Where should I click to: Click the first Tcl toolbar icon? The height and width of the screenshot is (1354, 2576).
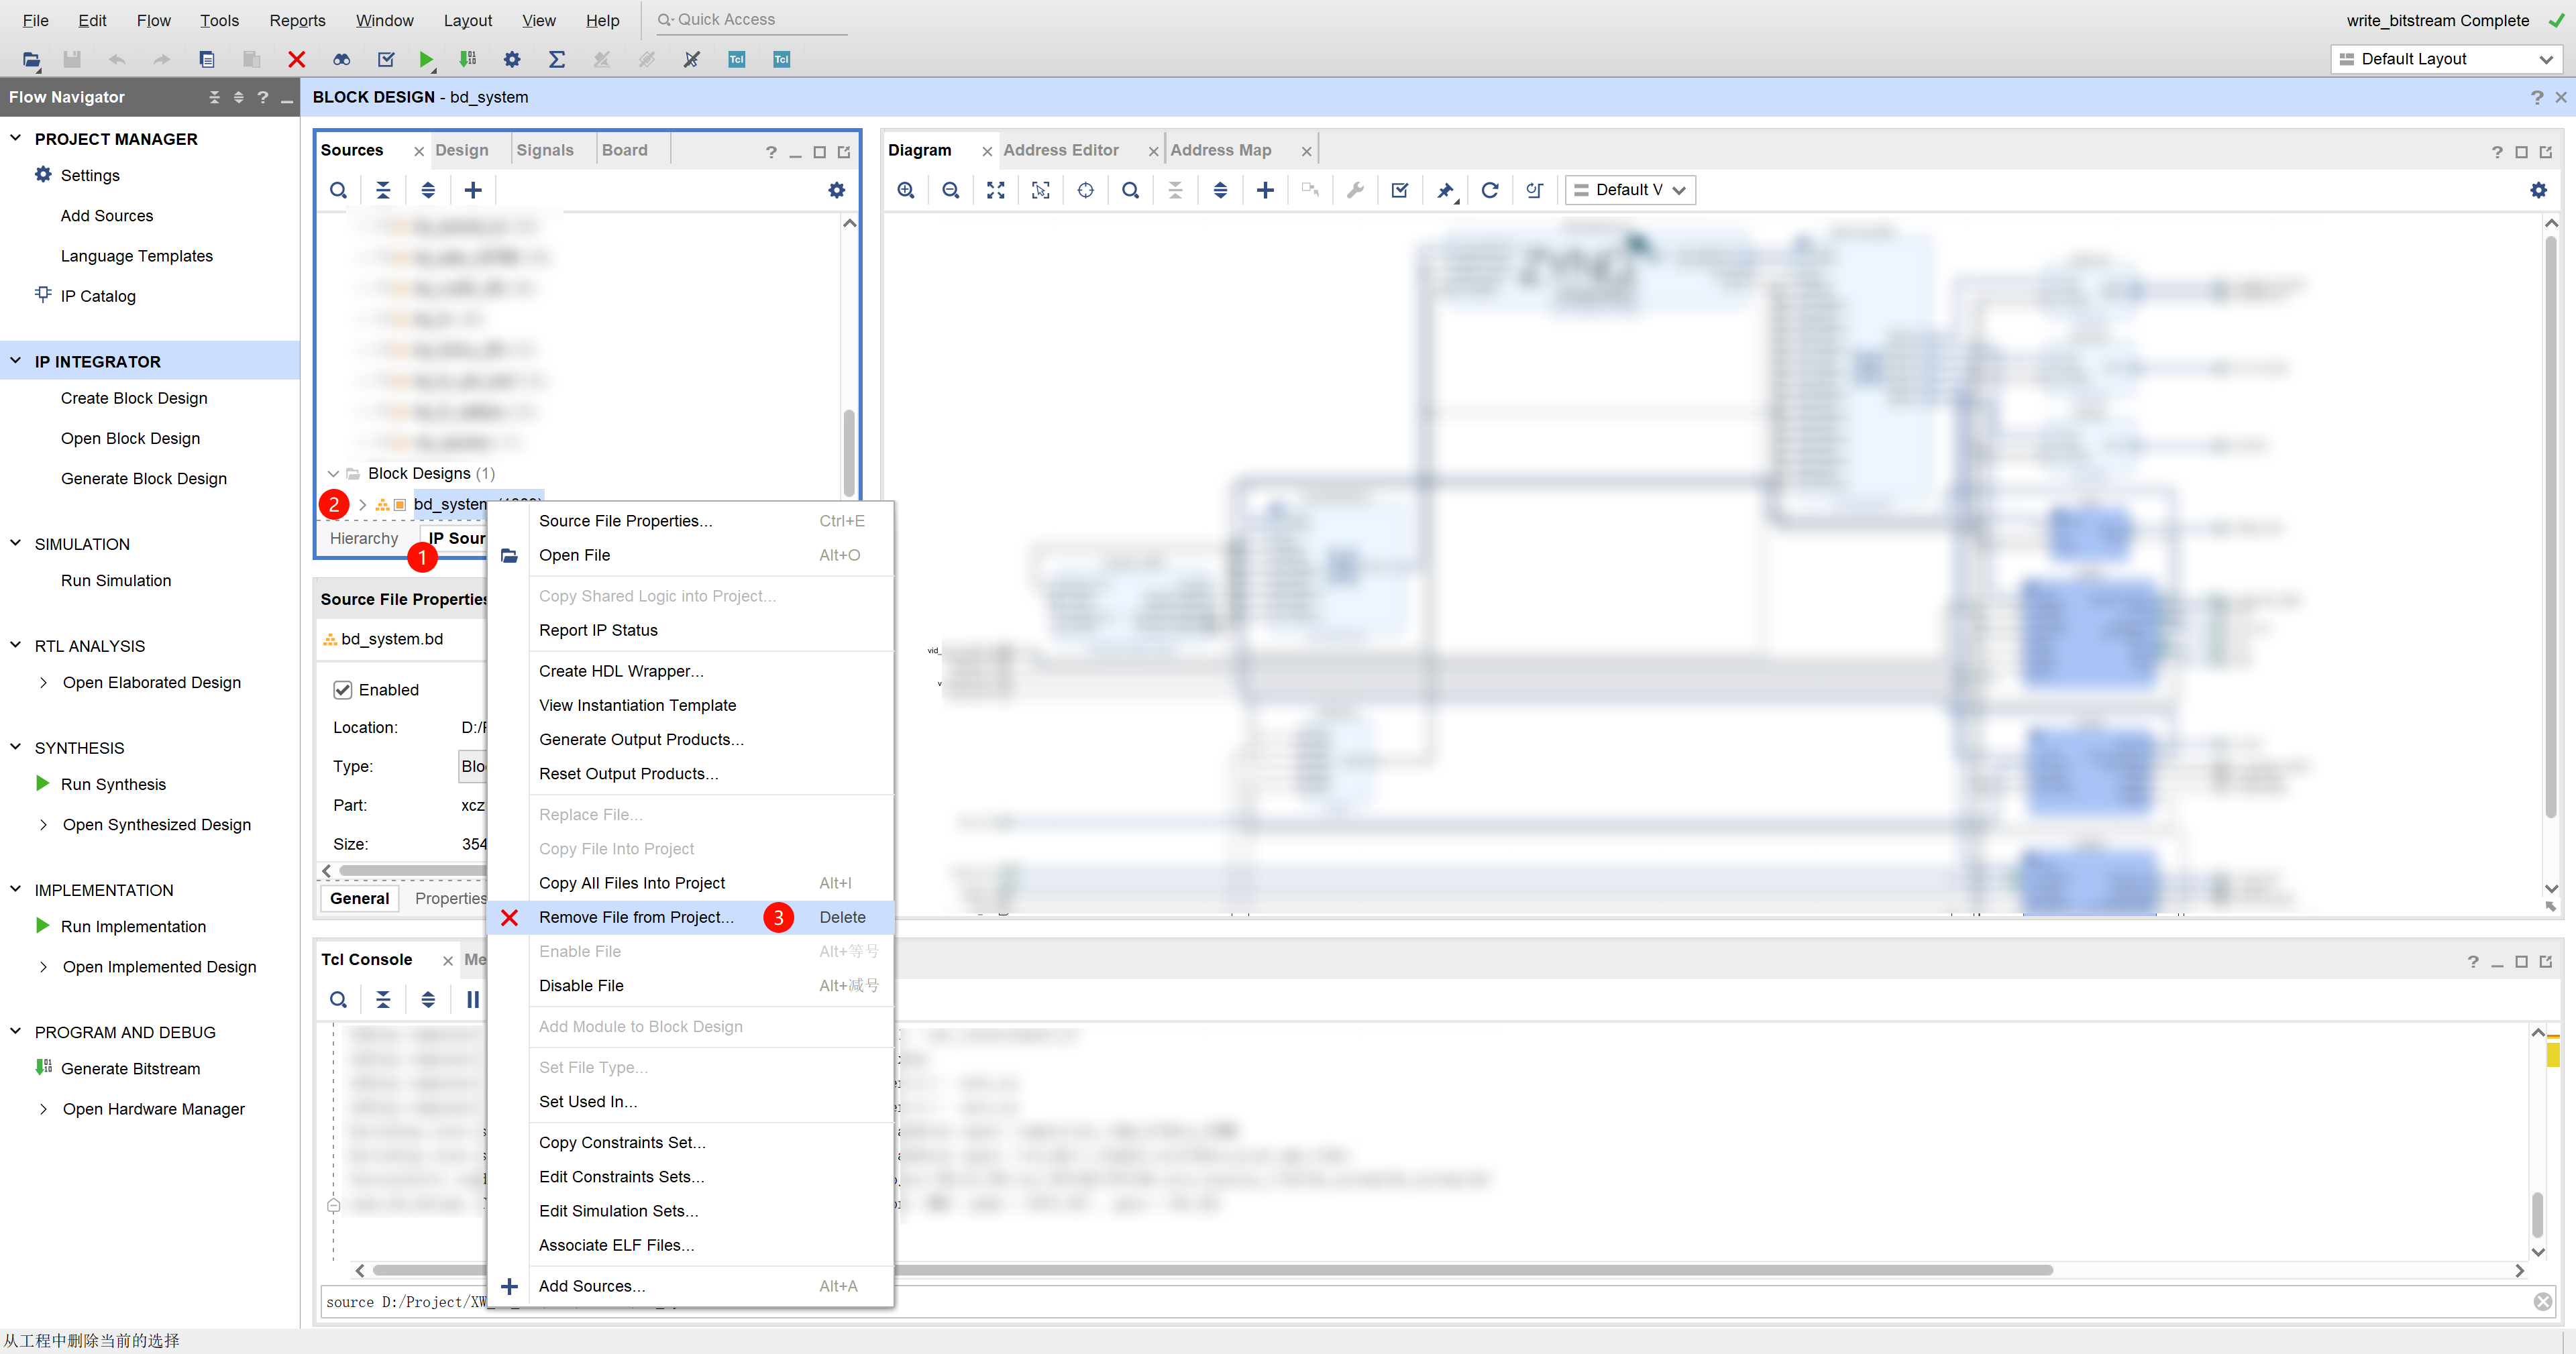737,60
